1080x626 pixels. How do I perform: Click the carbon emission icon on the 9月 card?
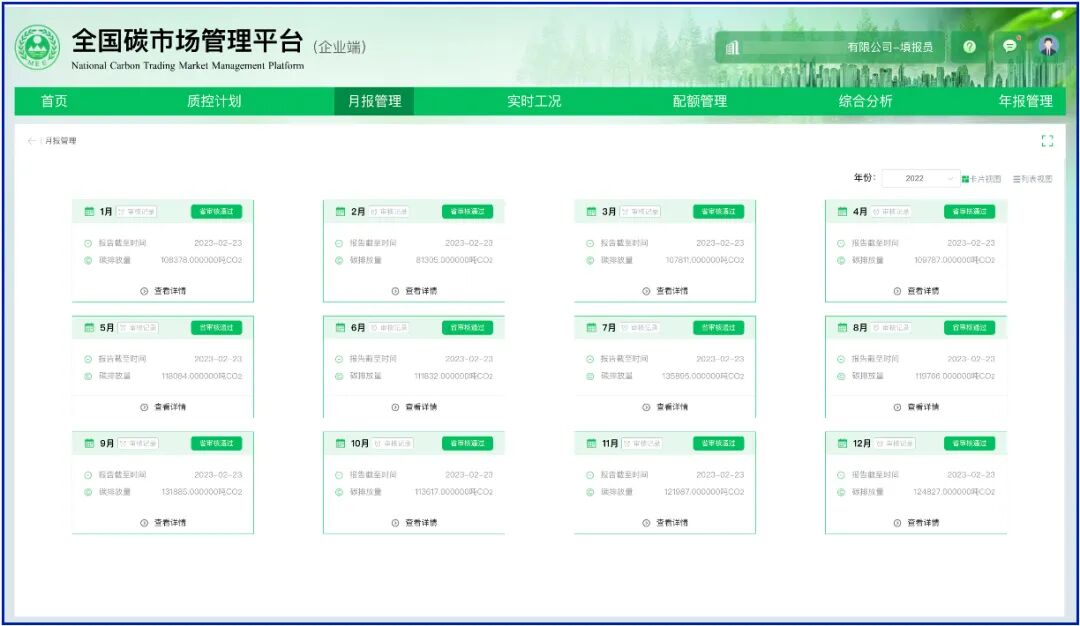pyautogui.click(x=87, y=492)
